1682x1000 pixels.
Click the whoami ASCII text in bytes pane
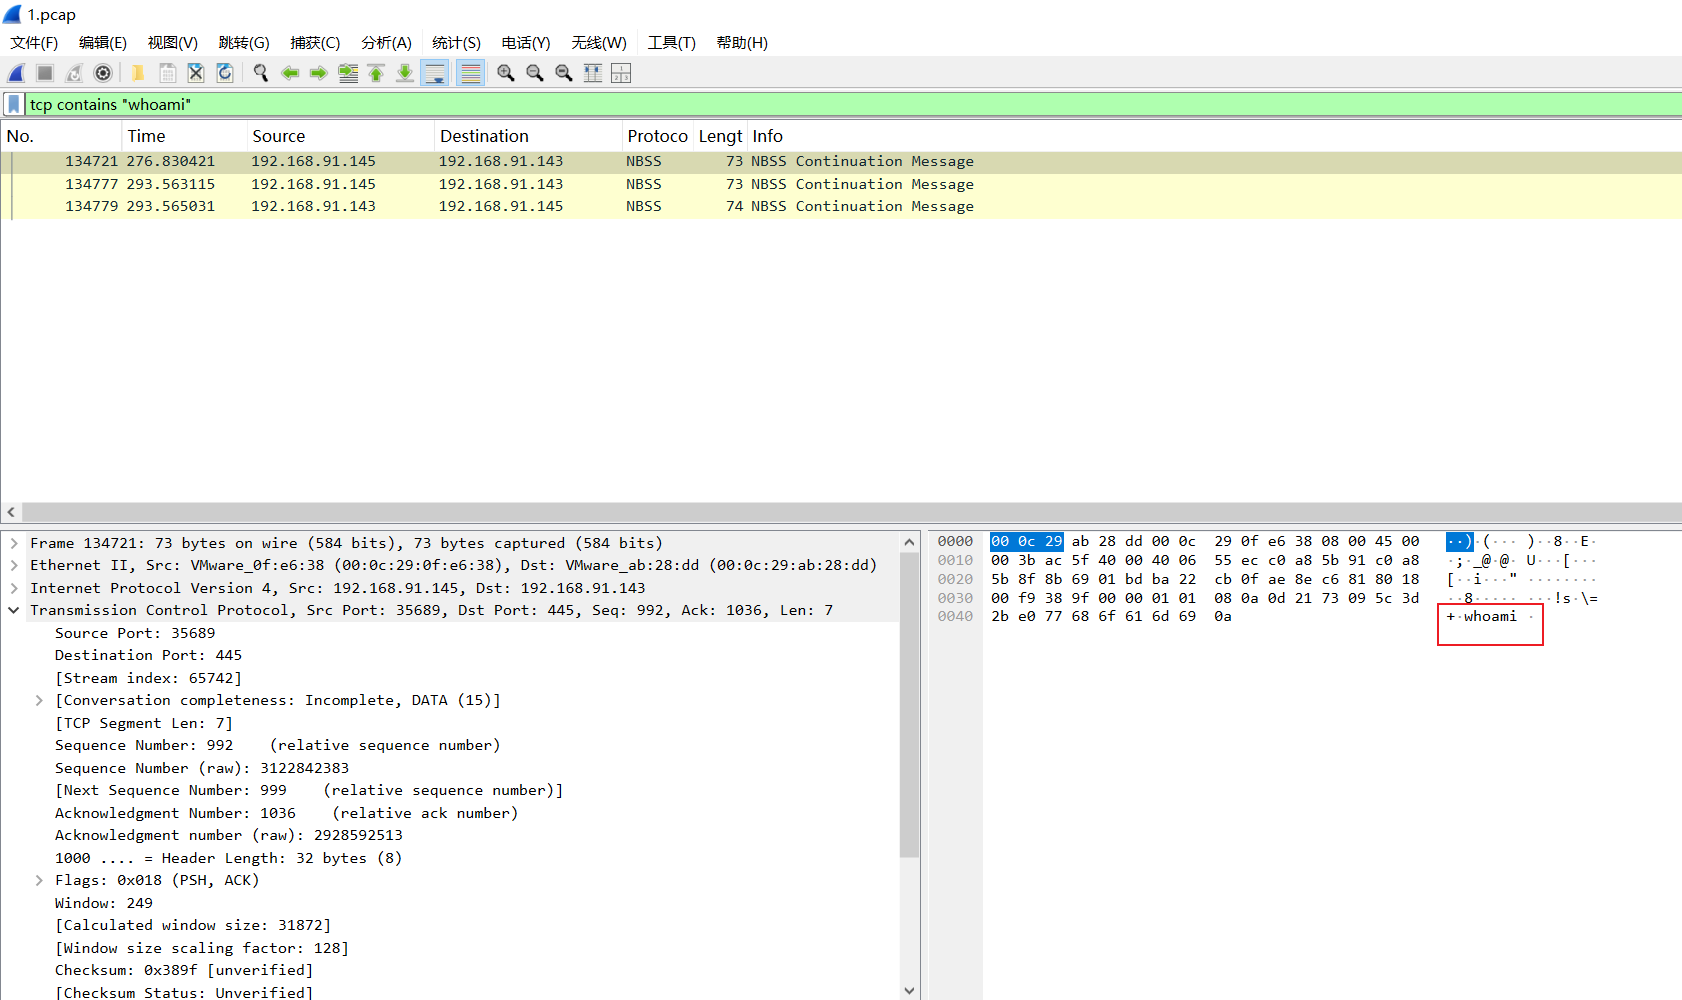tap(1490, 616)
